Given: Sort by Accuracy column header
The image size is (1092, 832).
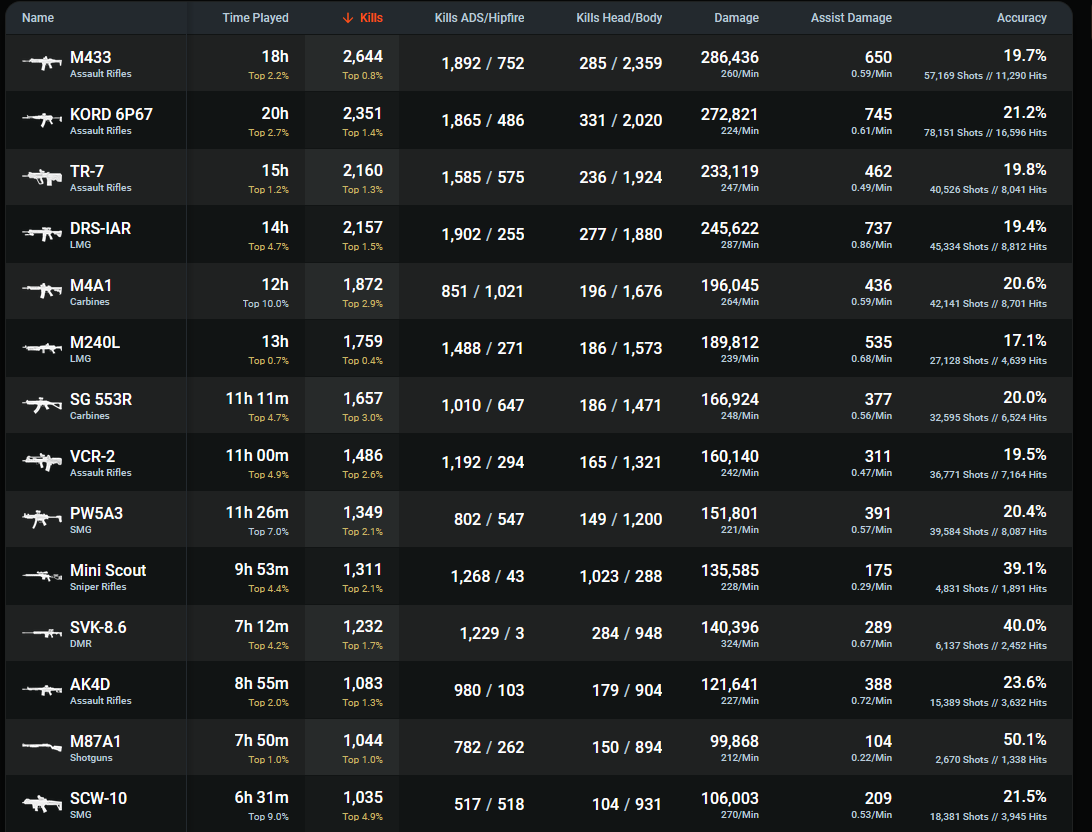Looking at the screenshot, I should 1022,18.
